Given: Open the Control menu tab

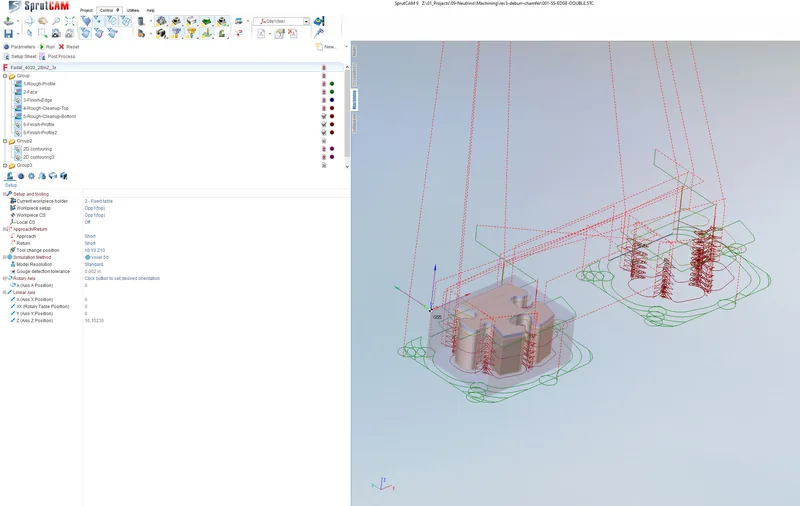Looking at the screenshot, I should pyautogui.click(x=109, y=10).
